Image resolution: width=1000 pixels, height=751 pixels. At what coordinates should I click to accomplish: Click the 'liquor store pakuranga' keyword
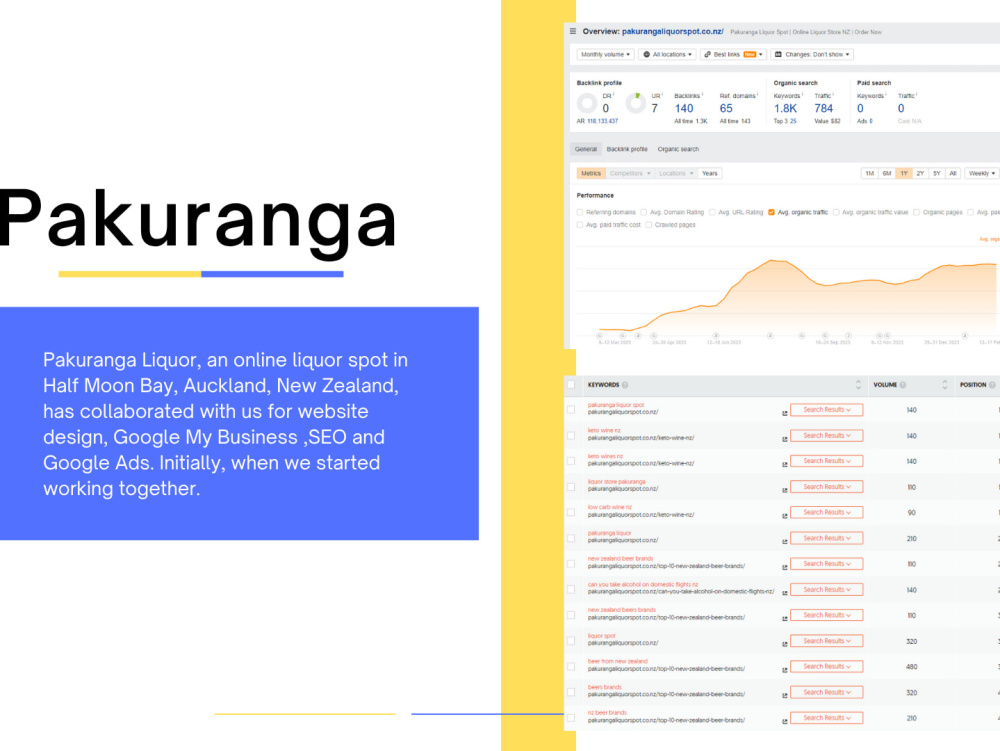pos(616,482)
